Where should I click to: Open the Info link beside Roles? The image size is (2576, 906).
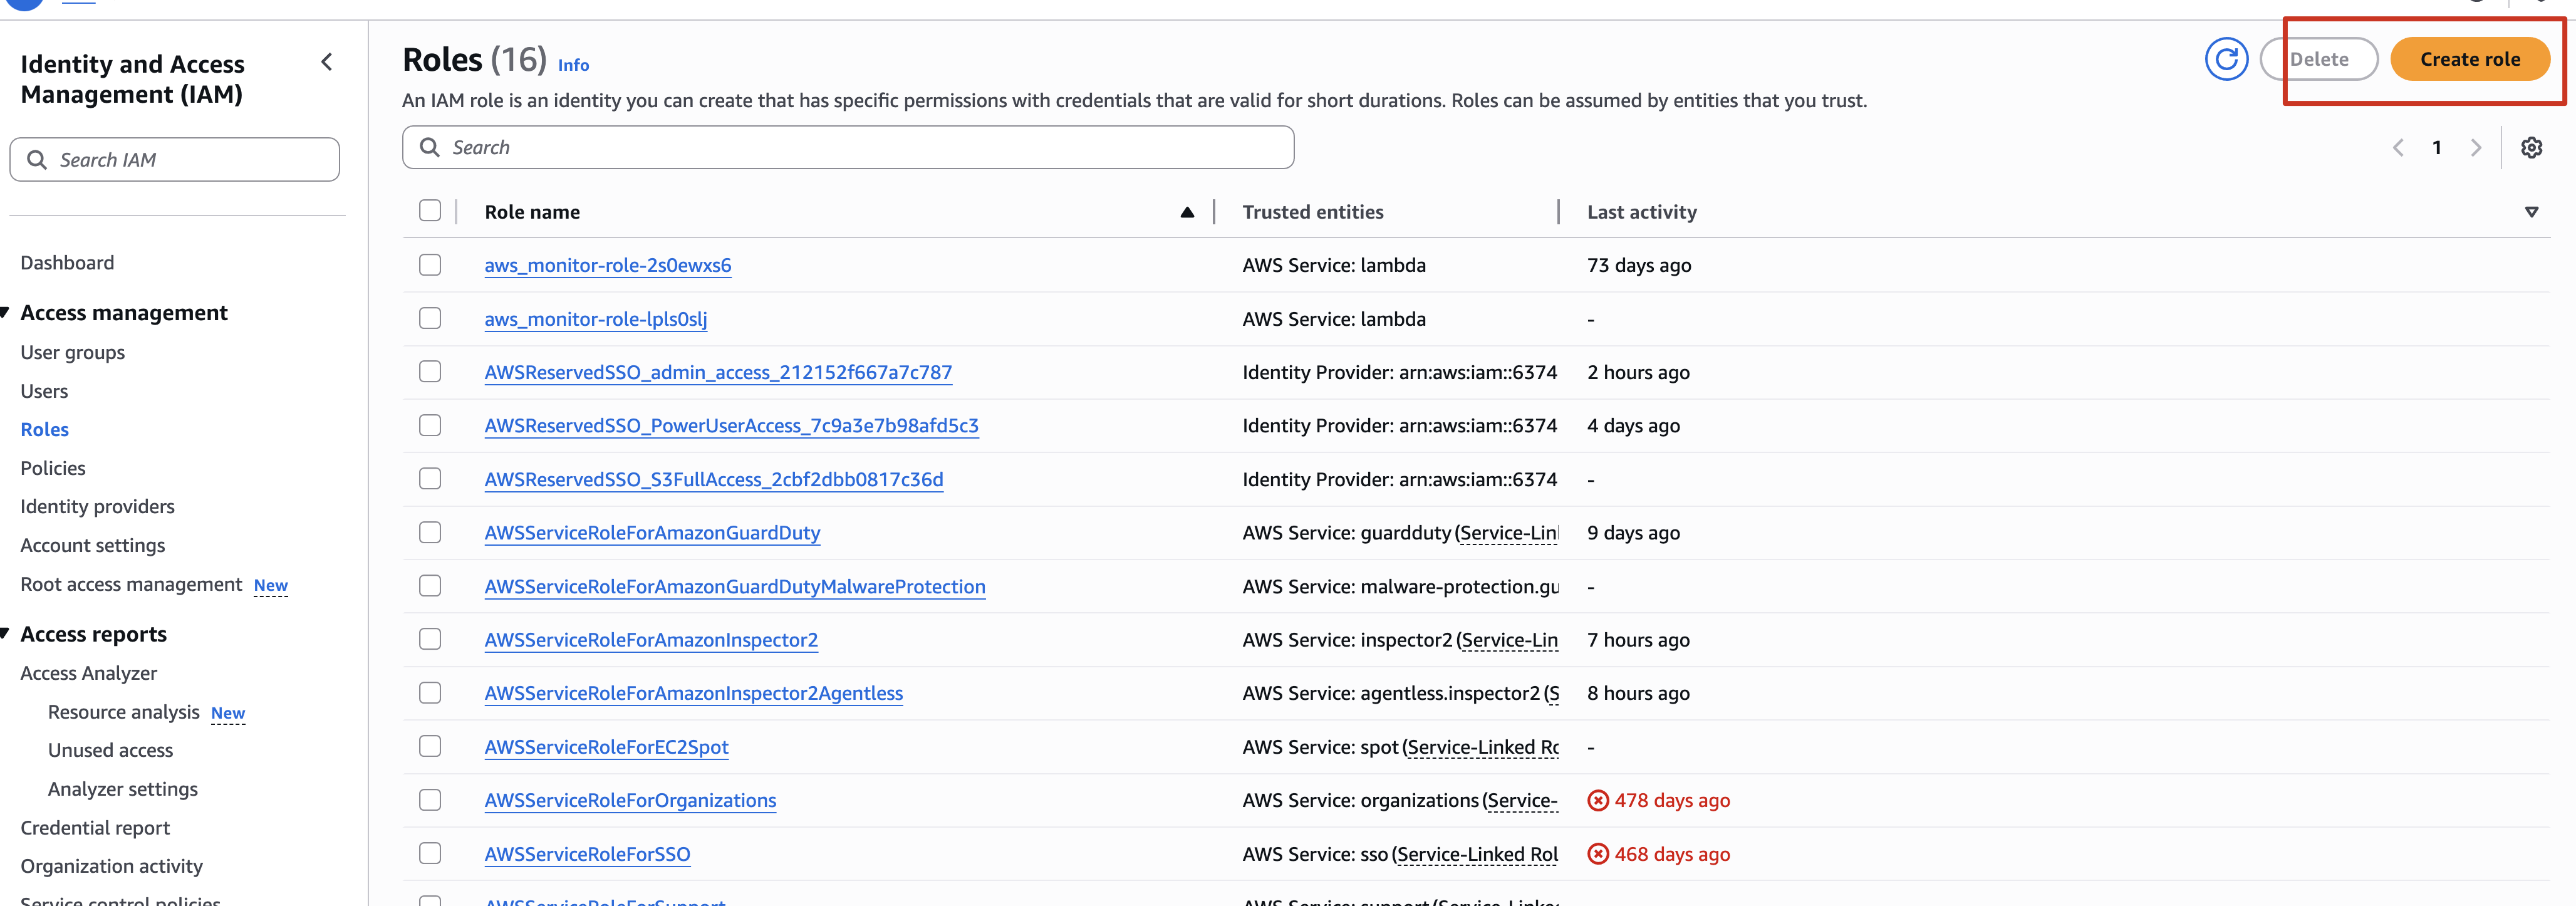(573, 65)
